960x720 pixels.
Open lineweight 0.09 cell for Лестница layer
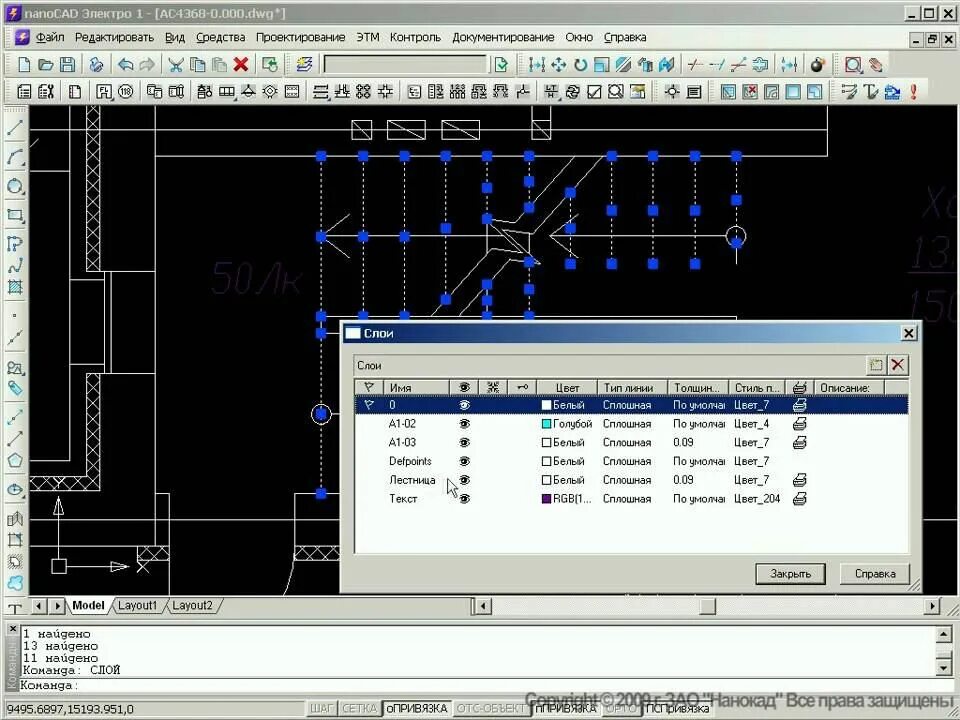click(683, 480)
